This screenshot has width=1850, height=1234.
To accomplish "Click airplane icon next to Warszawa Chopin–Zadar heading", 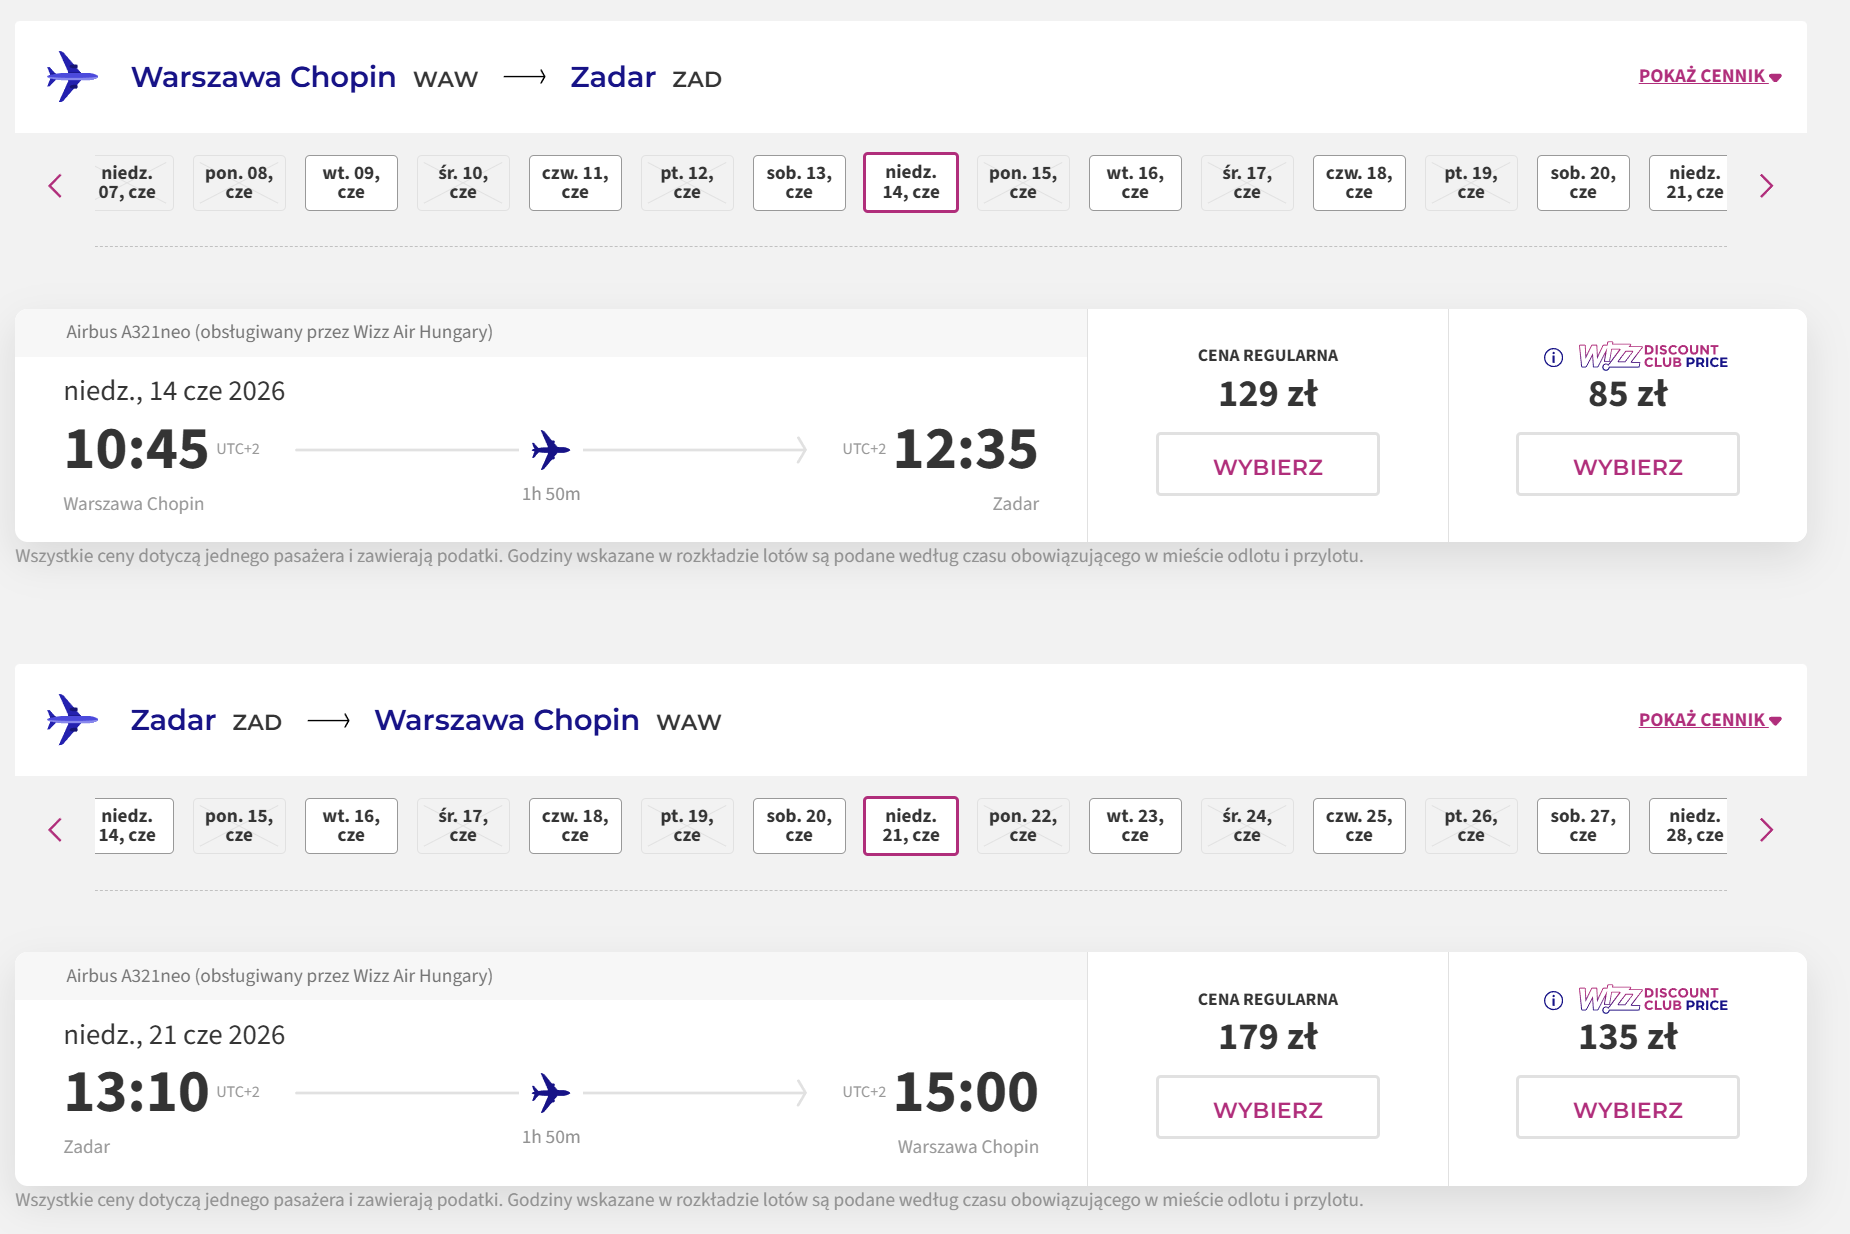I will [72, 77].
